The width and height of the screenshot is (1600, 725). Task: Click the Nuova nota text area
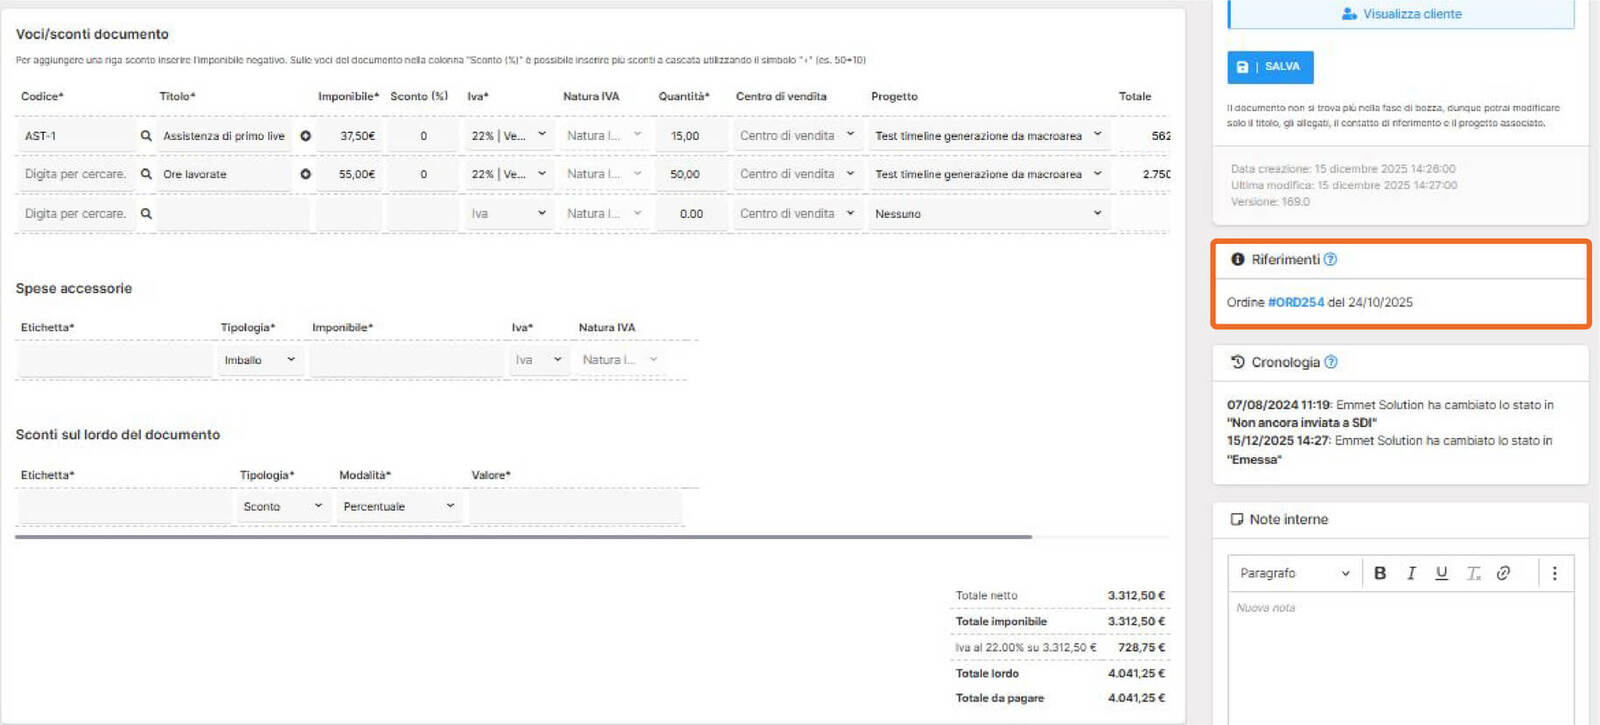tap(1400, 650)
